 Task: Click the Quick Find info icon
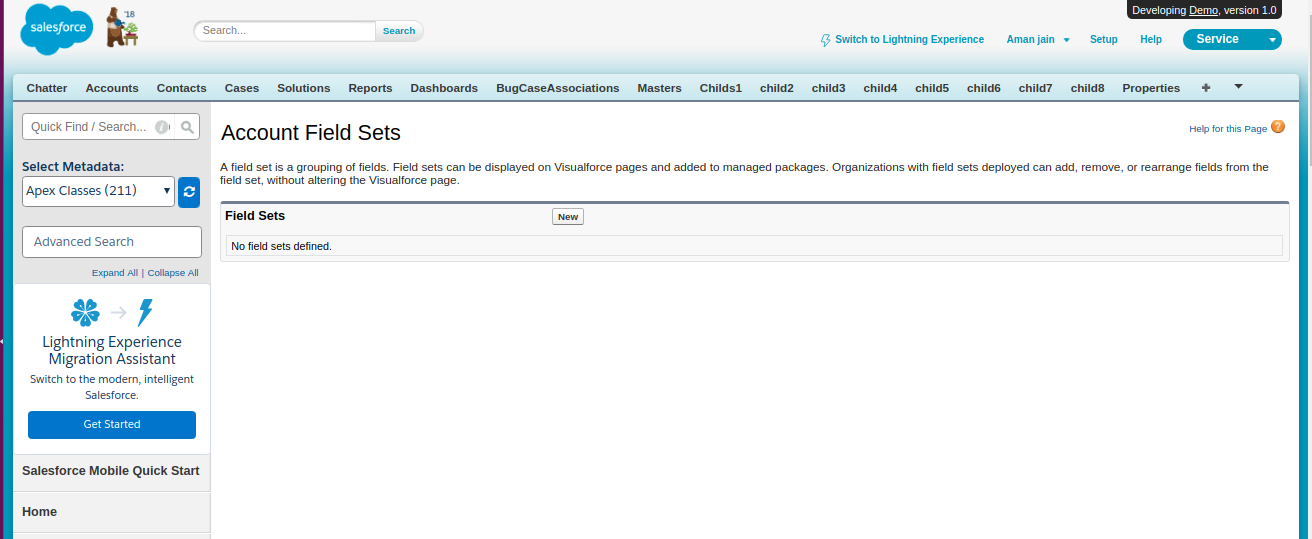(161, 127)
